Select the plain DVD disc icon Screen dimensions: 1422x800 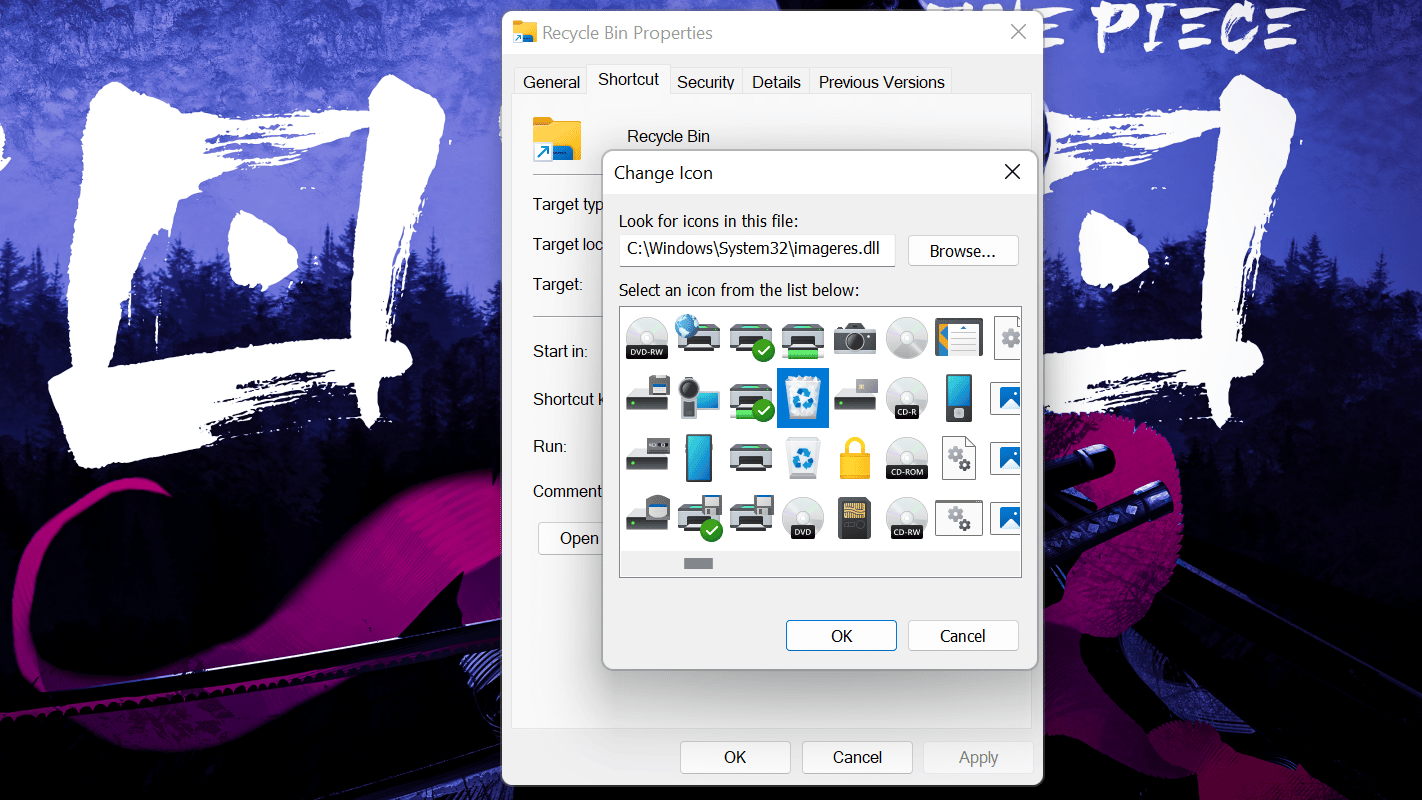[x=802, y=517]
